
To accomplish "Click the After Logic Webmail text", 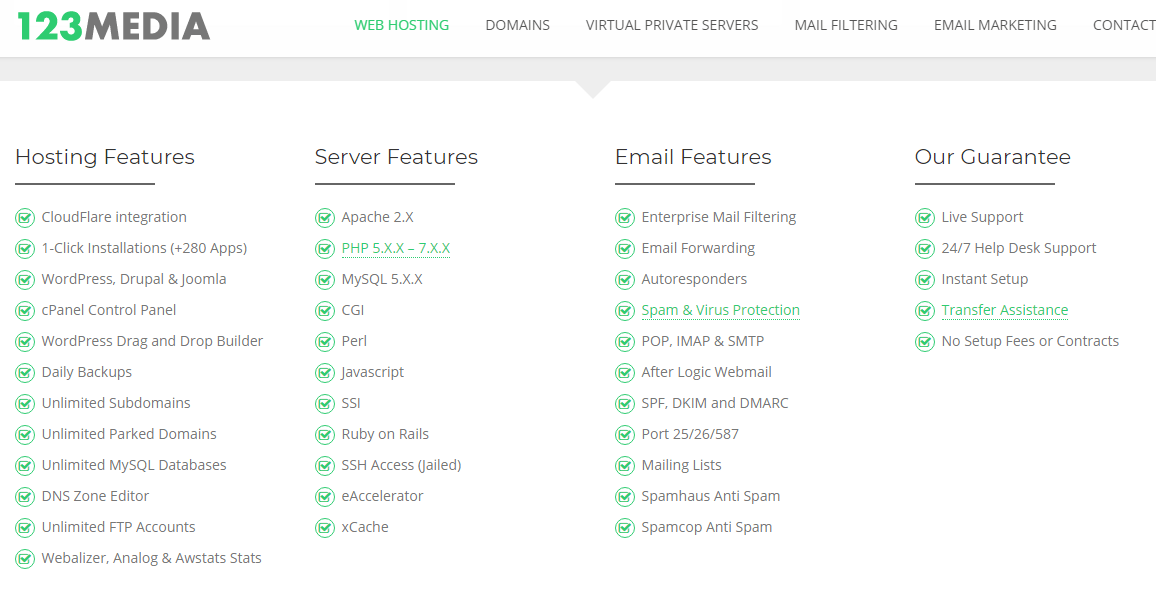I will pyautogui.click(x=706, y=372).
